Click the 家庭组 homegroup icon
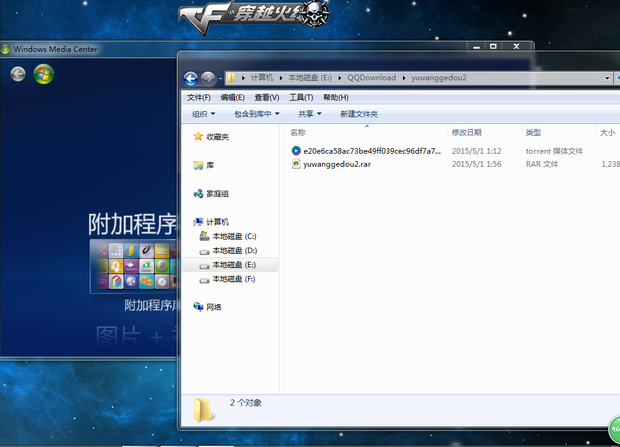The height and width of the screenshot is (447, 620). (198, 194)
